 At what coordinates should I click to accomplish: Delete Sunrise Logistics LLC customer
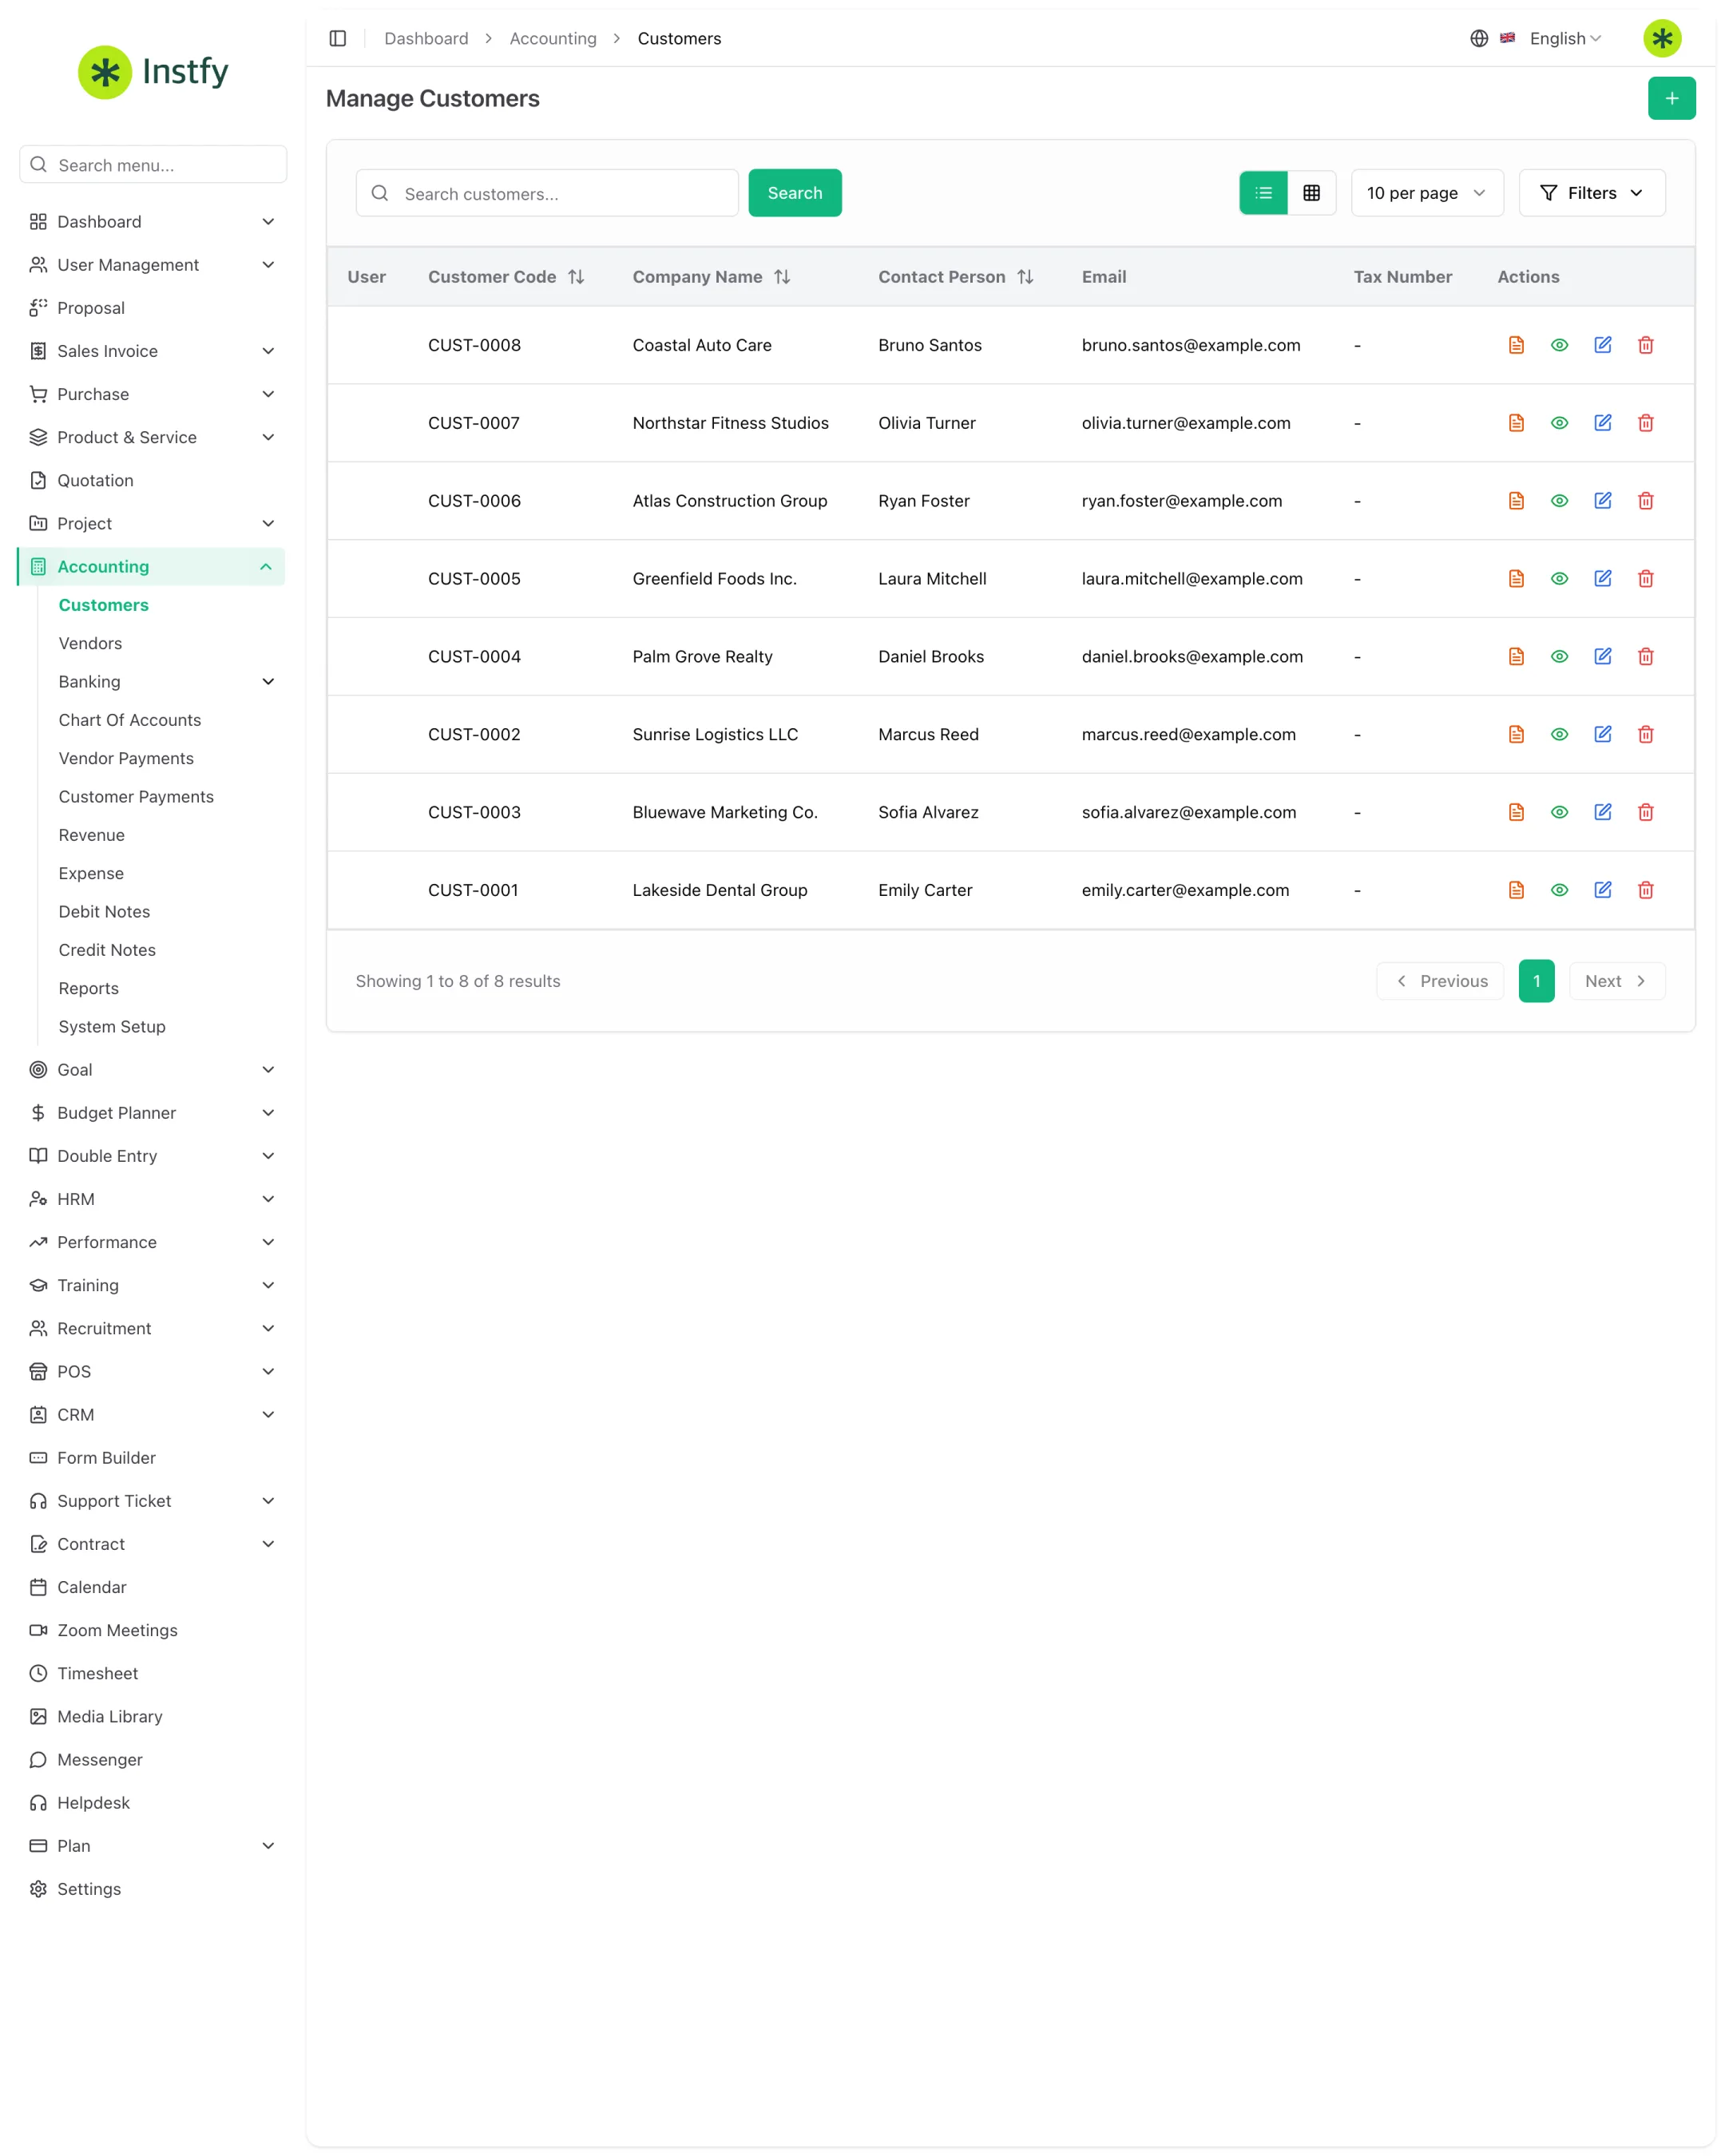[x=1645, y=735]
